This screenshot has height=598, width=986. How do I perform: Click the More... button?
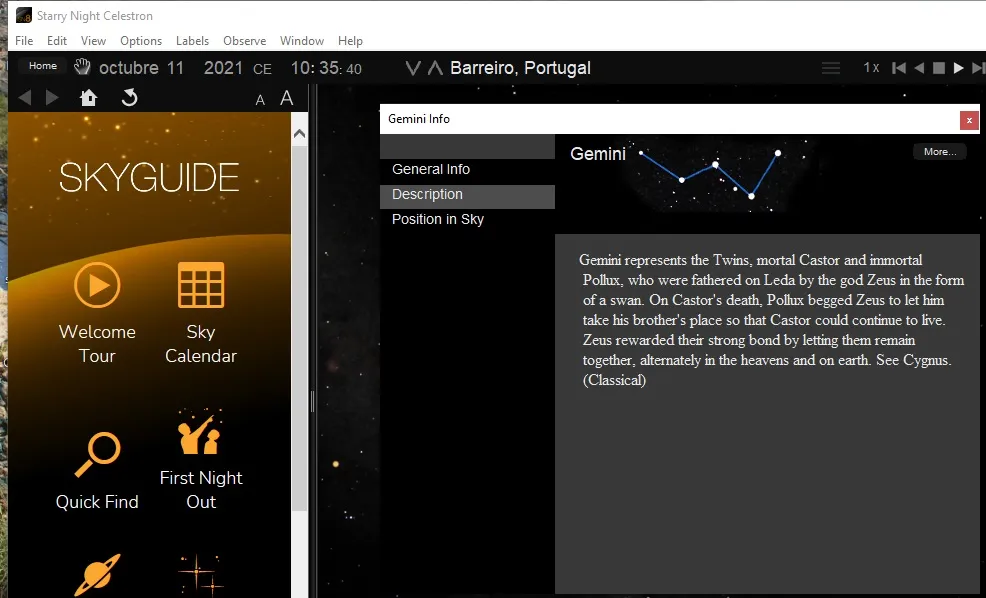point(939,152)
